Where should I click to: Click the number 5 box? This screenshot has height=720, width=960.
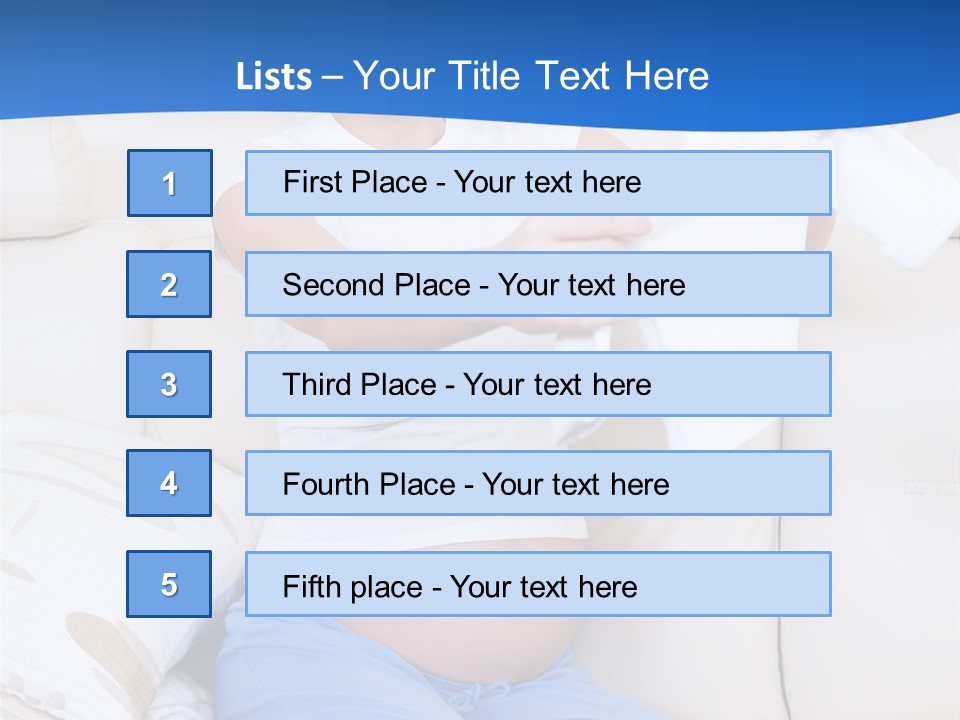tap(169, 584)
